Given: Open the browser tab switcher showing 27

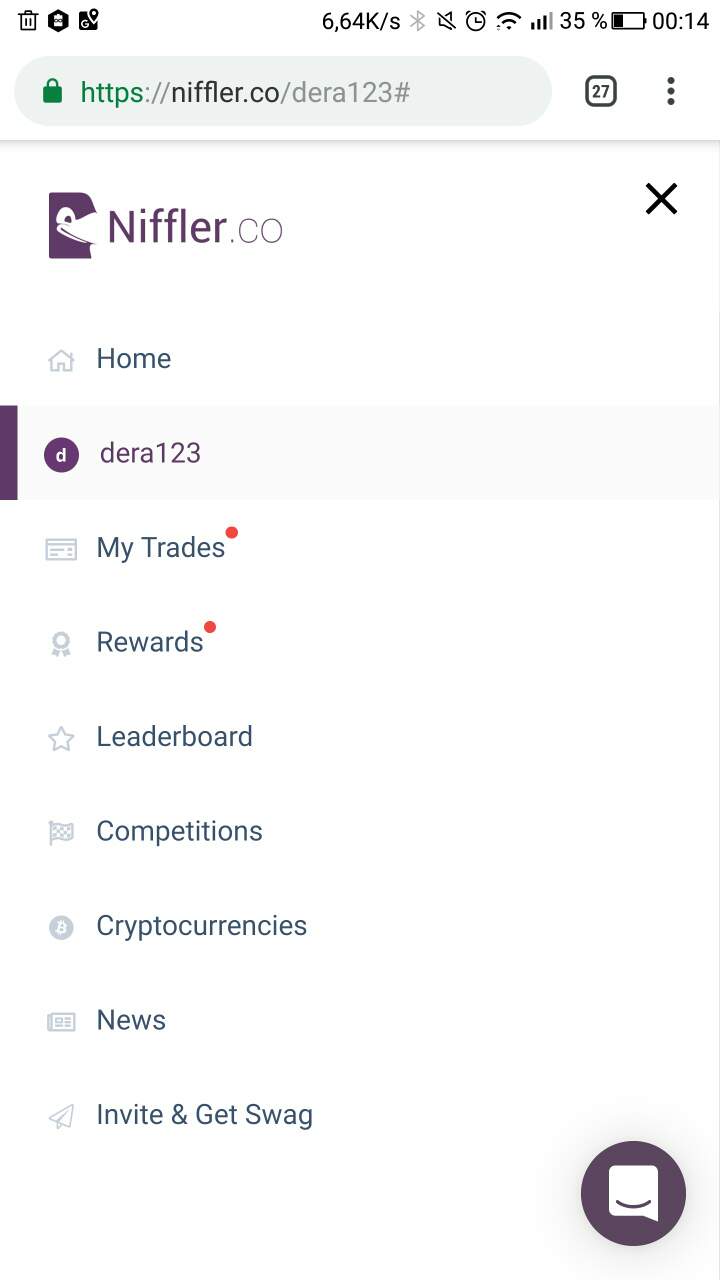Looking at the screenshot, I should (x=600, y=92).
